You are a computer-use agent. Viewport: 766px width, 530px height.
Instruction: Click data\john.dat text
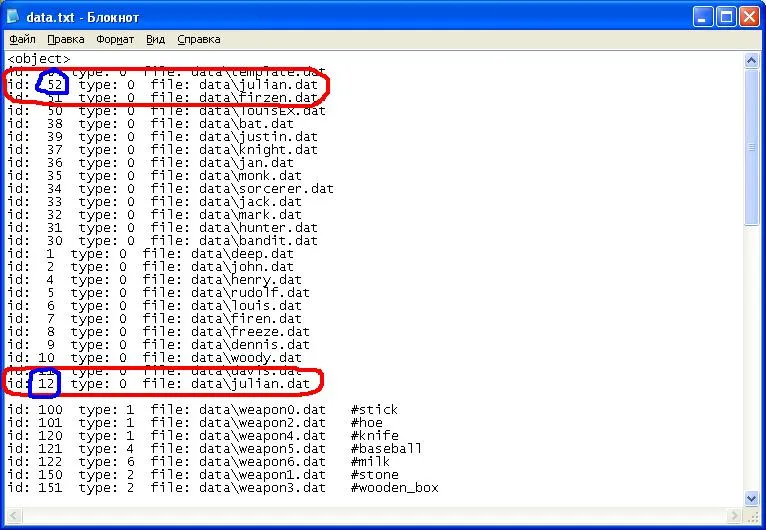point(242,267)
